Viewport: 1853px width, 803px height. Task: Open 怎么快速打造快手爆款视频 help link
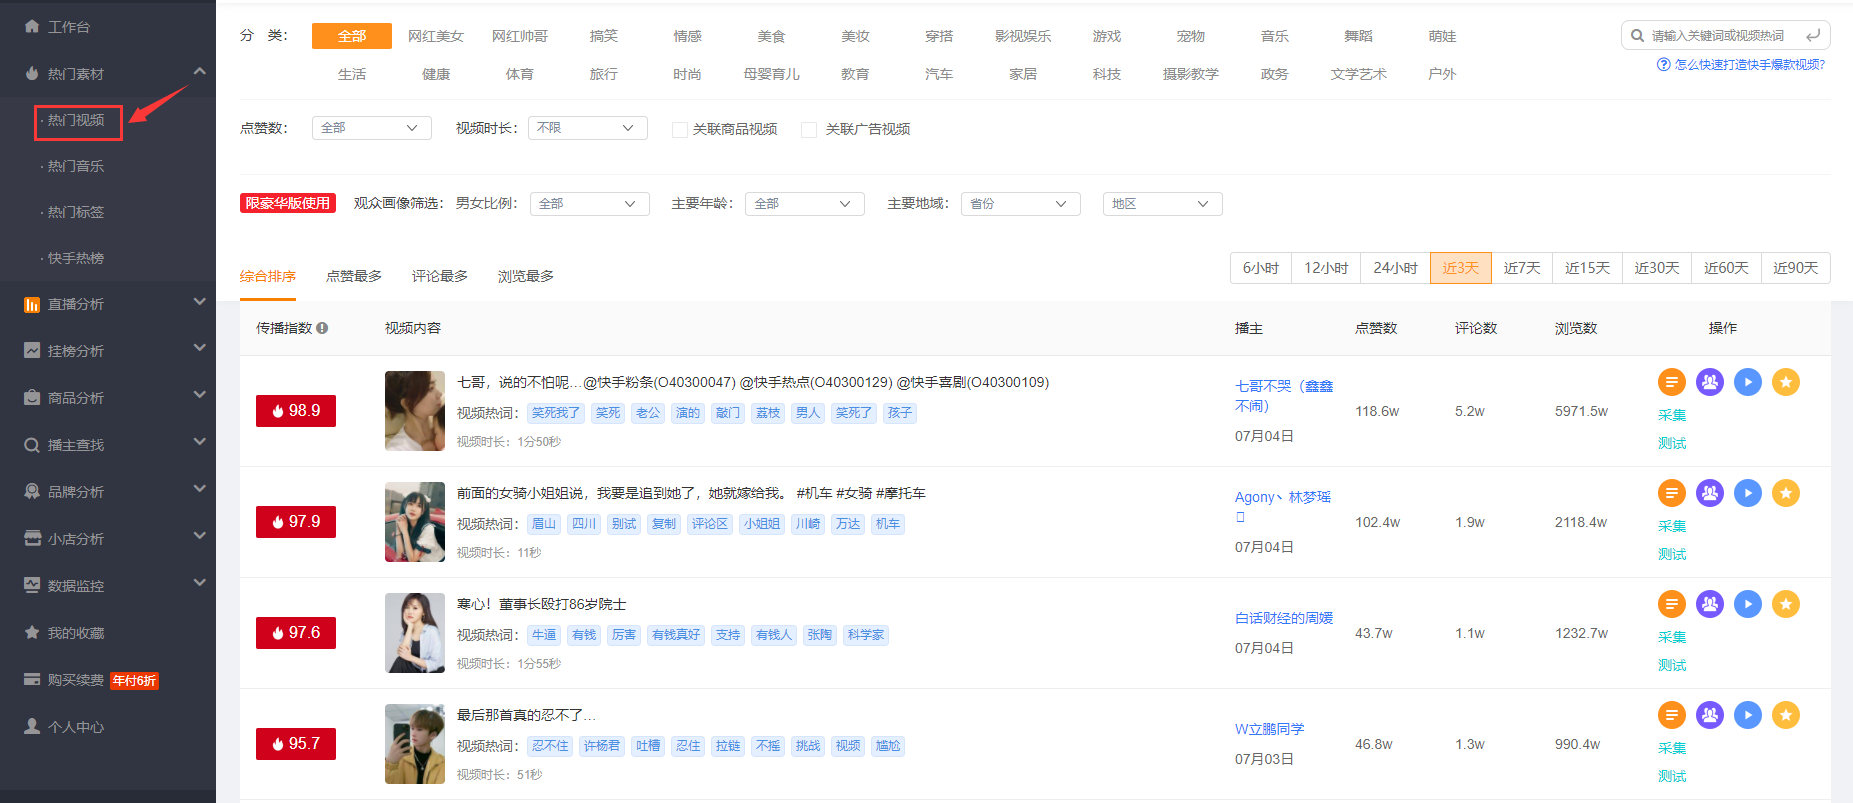[x=1749, y=65]
